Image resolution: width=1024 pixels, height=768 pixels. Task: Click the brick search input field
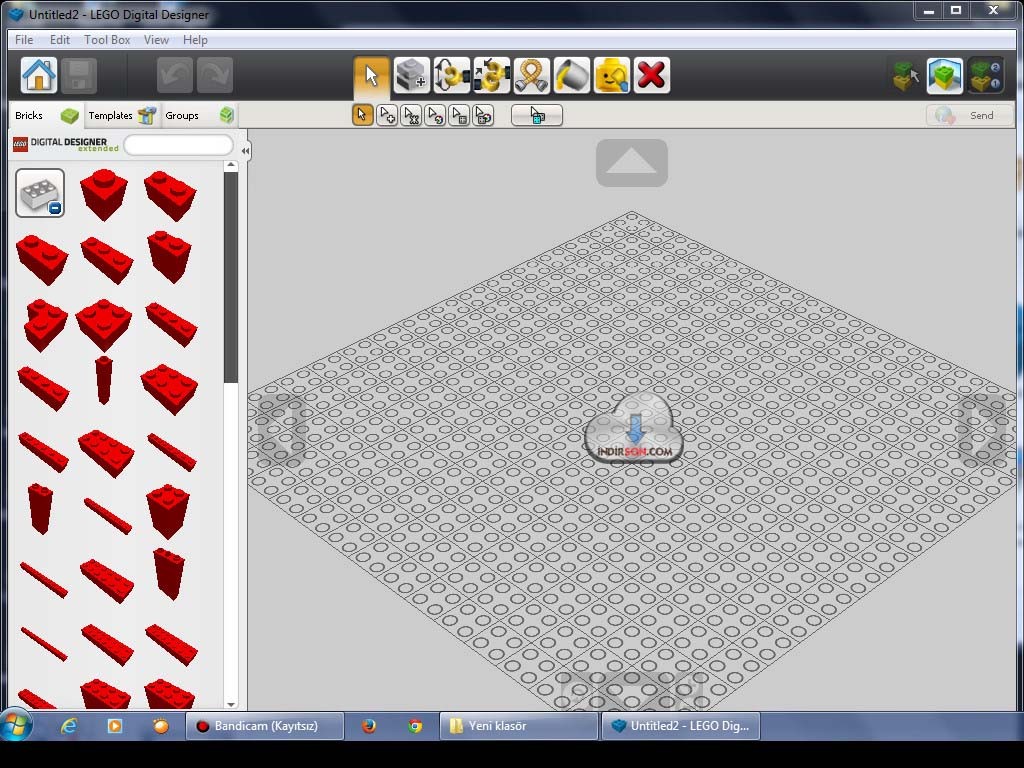(x=178, y=145)
